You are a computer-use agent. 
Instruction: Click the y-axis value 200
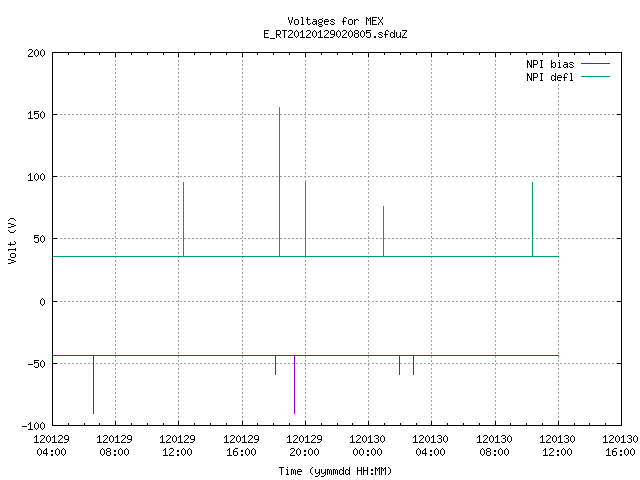pyautogui.click(x=36, y=53)
